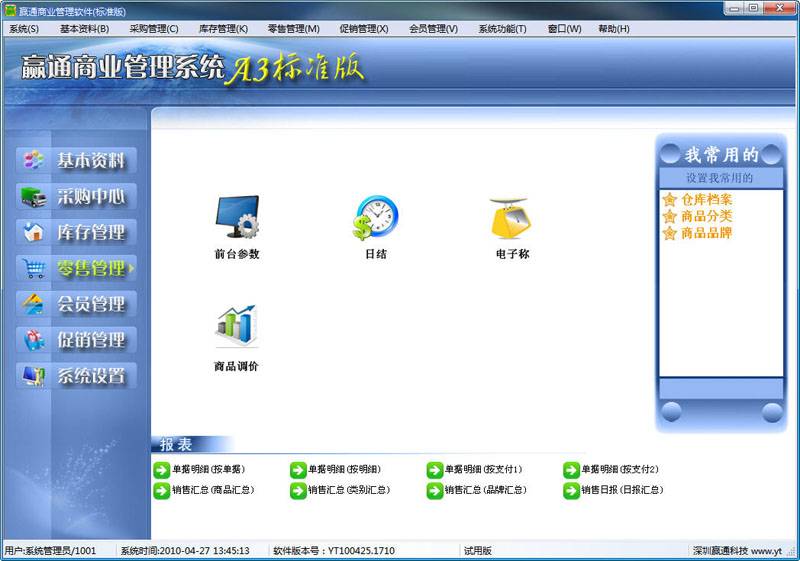The height and width of the screenshot is (561, 800).
Task: Open 系统设置 sidebar module
Action: [x=77, y=376]
